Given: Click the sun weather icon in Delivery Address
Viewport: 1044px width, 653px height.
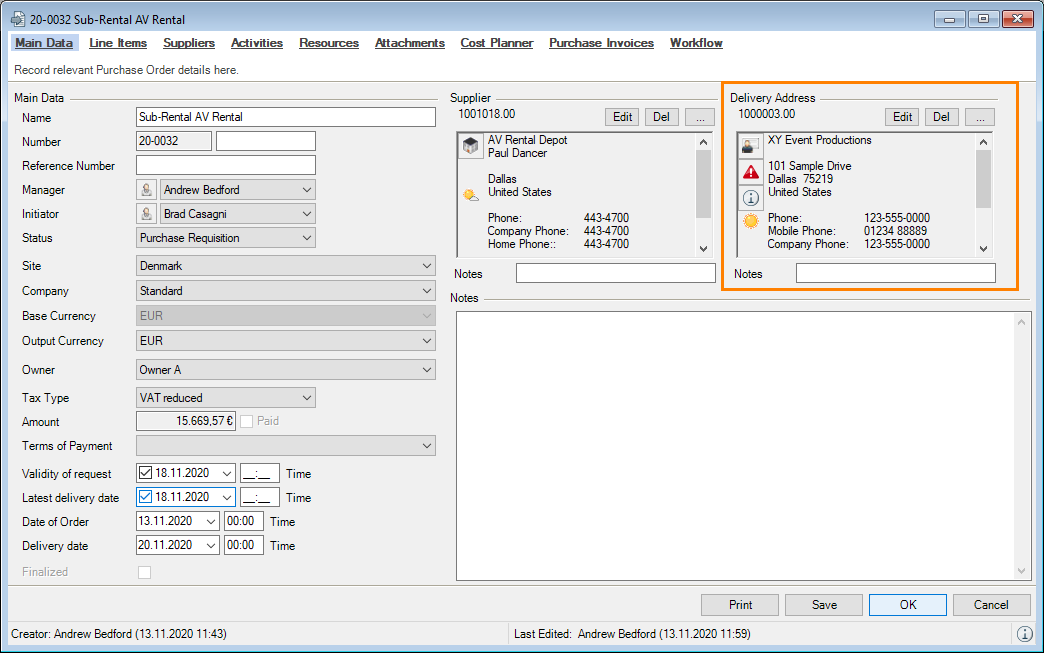Looking at the screenshot, I should 751,222.
